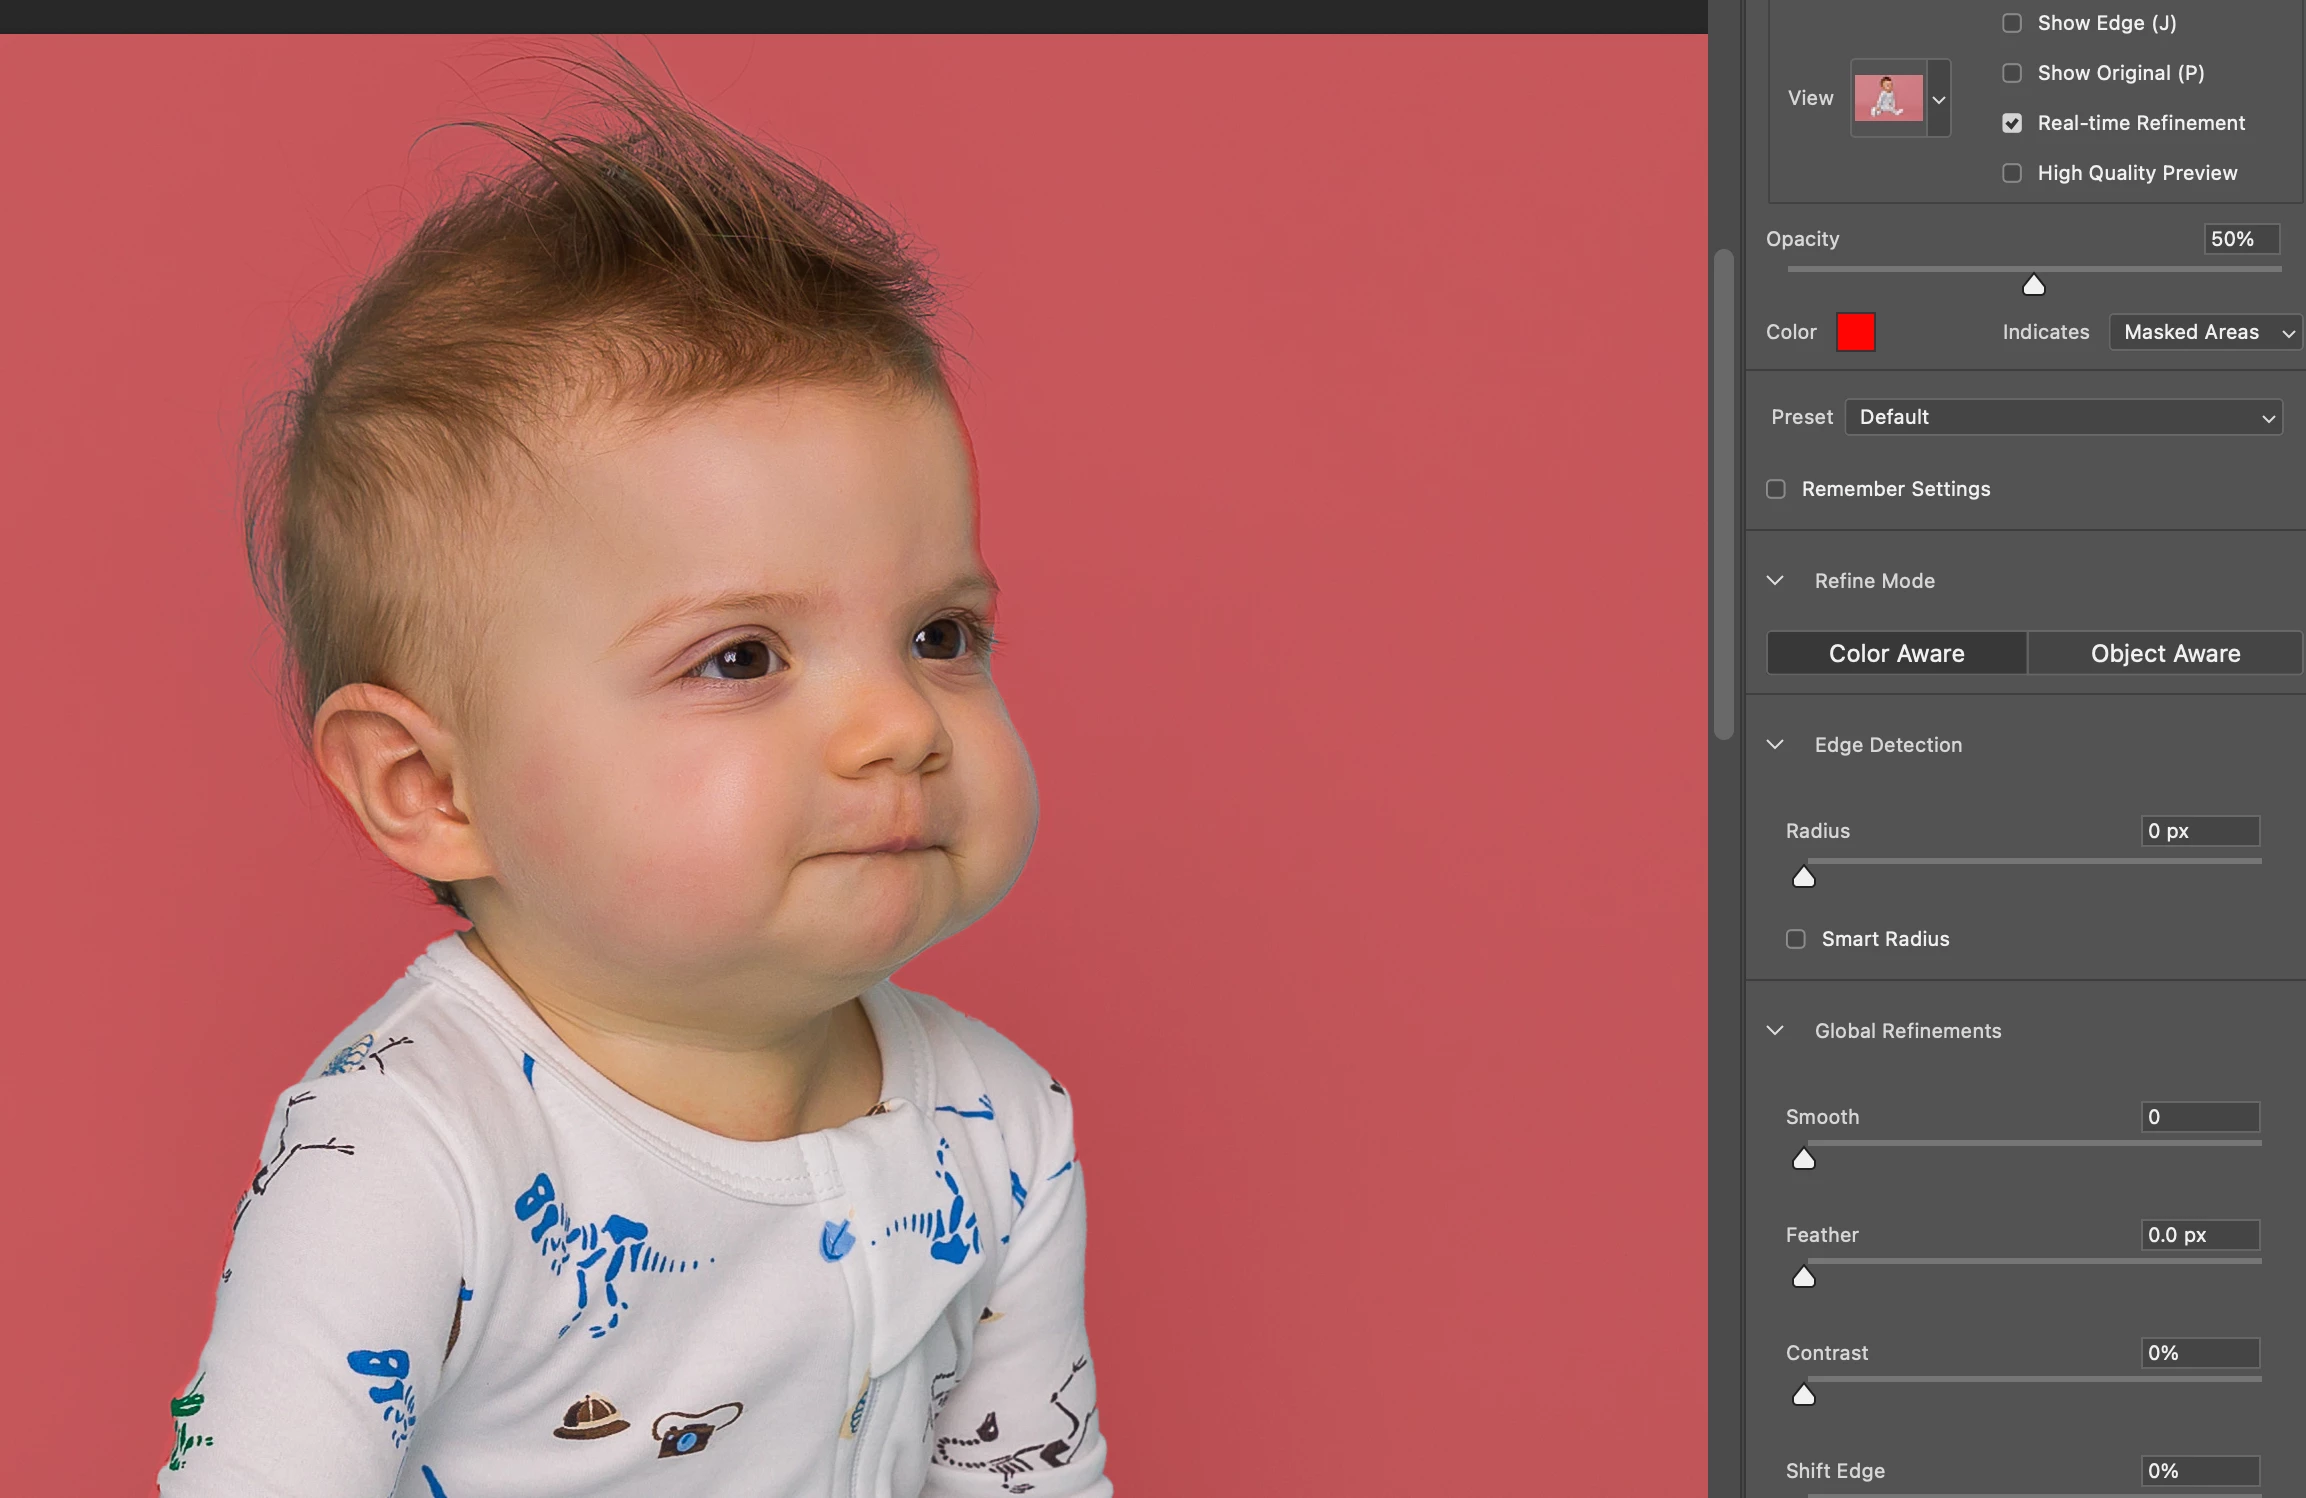
Task: Click the View mode thumbnail preview
Action: (1888, 98)
